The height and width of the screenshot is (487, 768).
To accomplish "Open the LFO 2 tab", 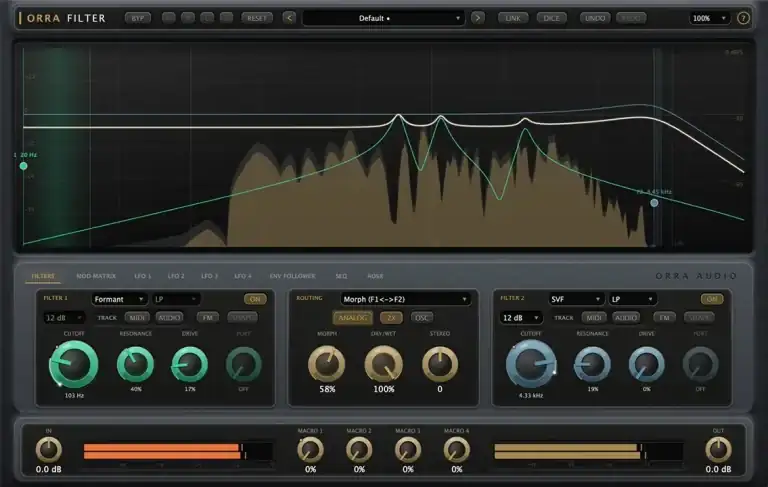I will 176,276.
